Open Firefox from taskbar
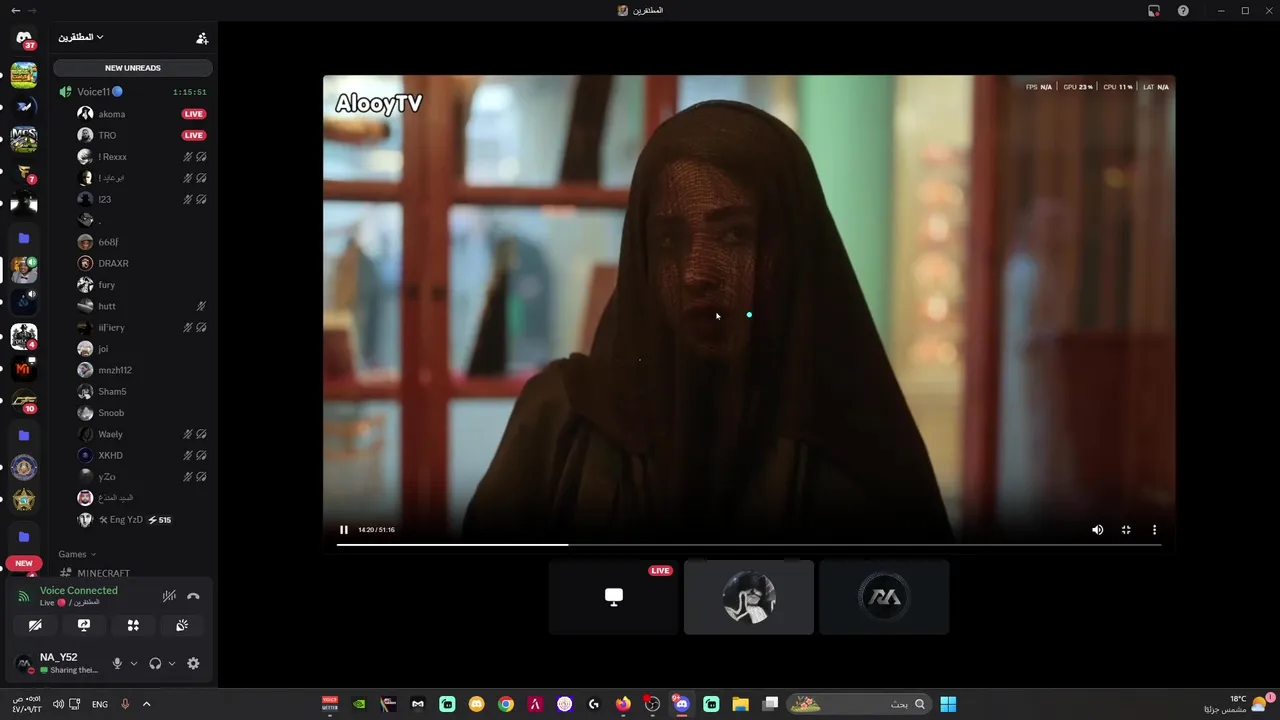 click(624, 704)
